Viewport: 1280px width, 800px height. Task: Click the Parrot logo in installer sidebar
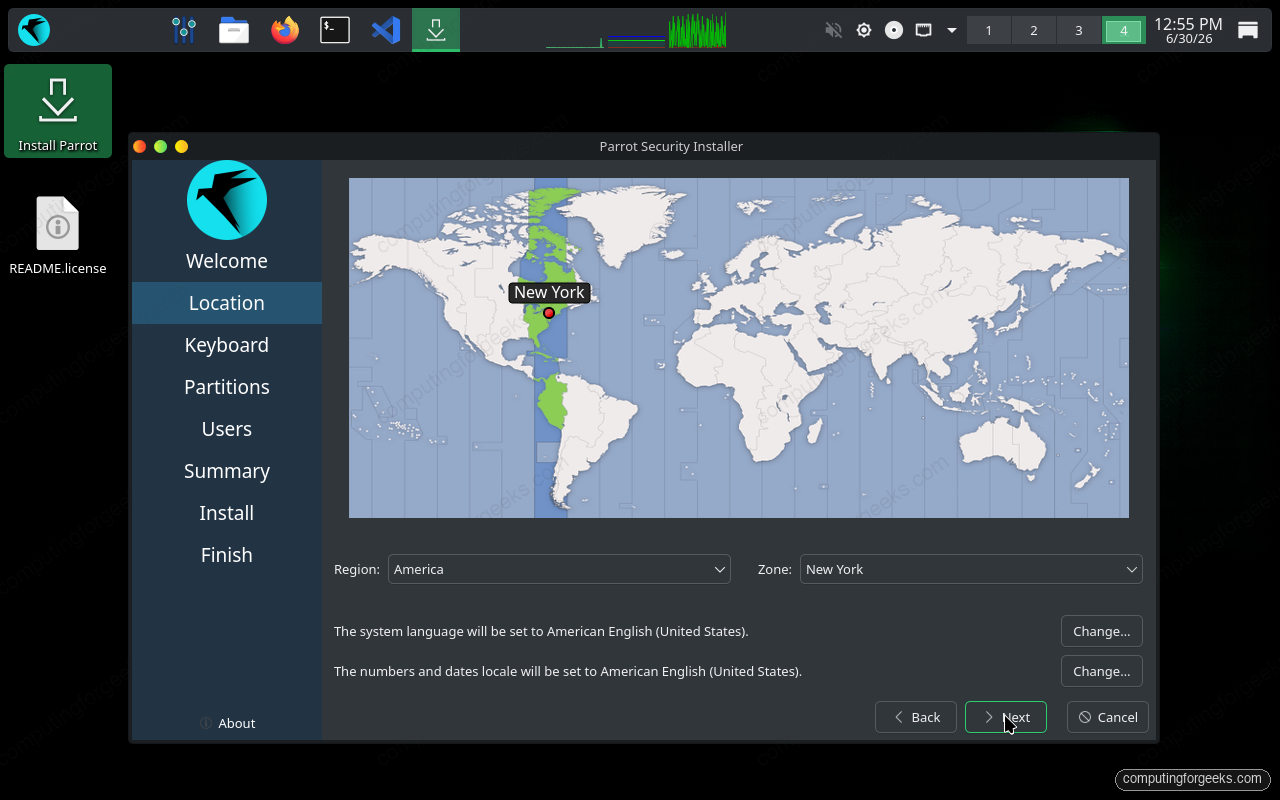tap(227, 200)
